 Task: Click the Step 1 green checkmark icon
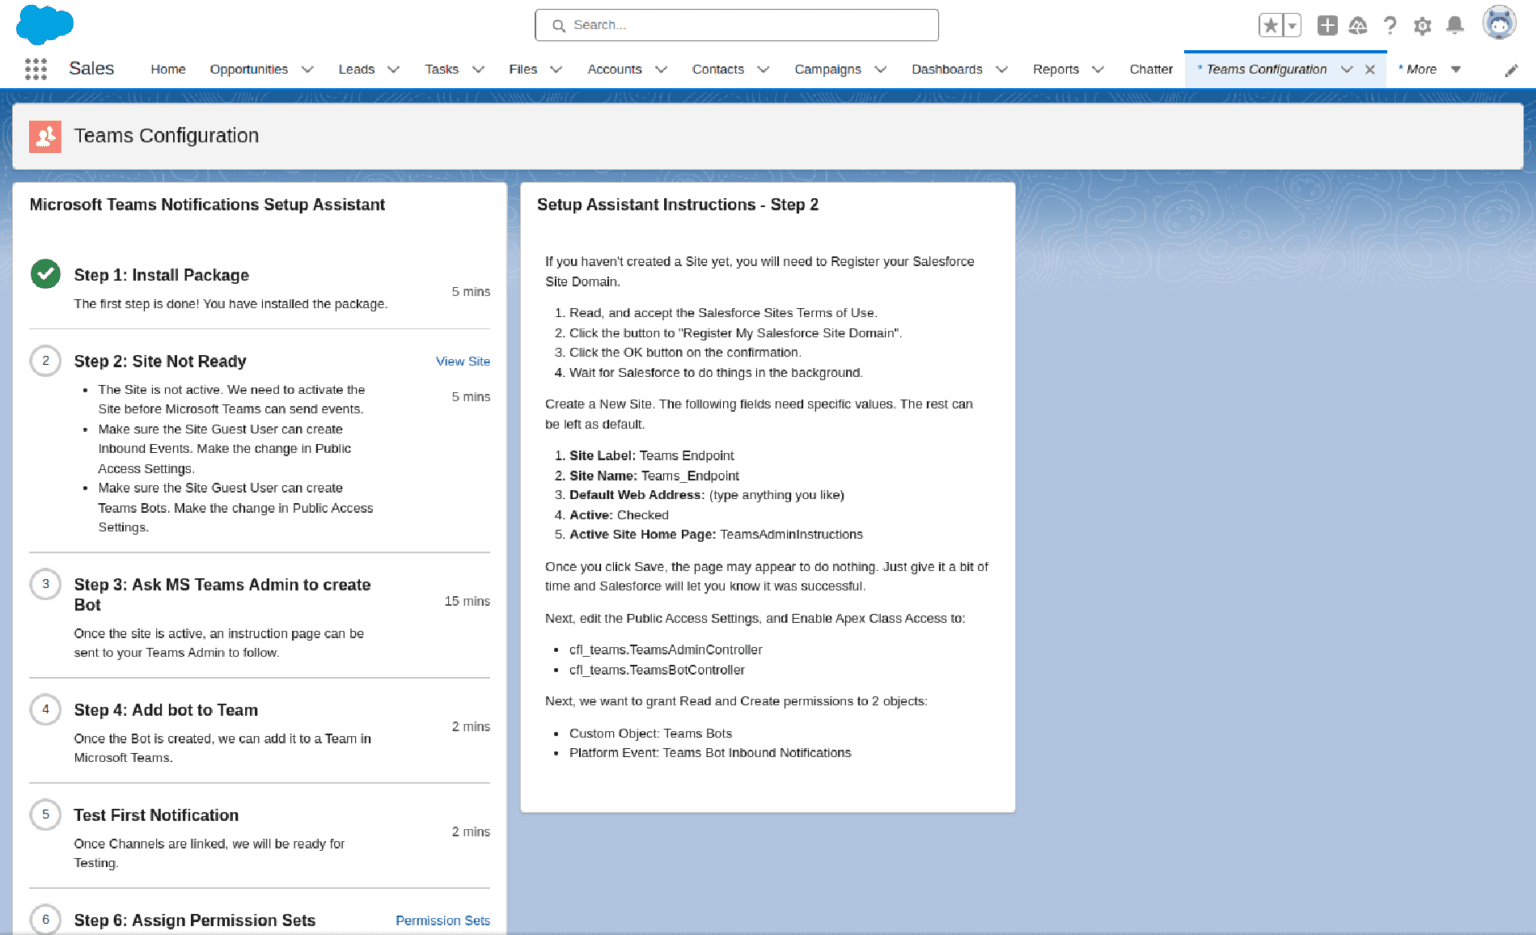(x=45, y=274)
